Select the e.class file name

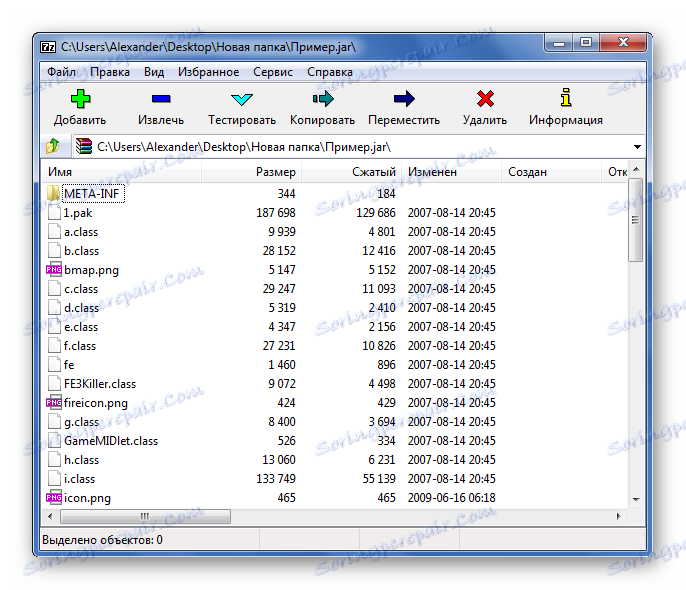[x=81, y=327]
